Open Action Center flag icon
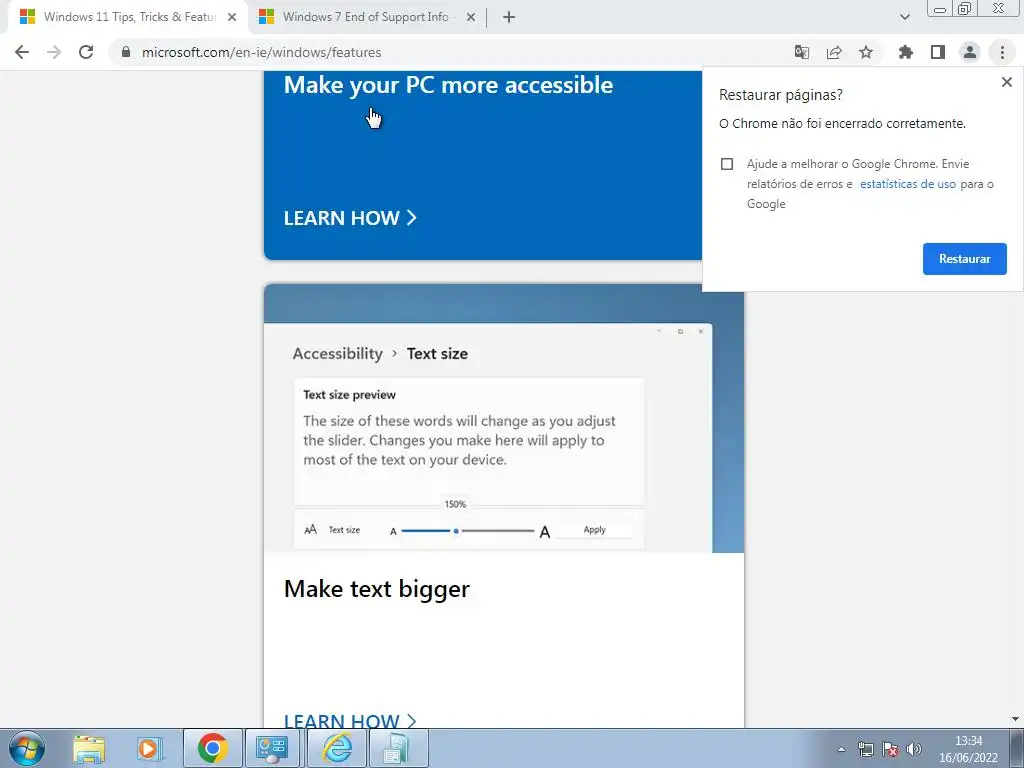This screenshot has height=768, width=1024. pyautogui.click(x=889, y=749)
